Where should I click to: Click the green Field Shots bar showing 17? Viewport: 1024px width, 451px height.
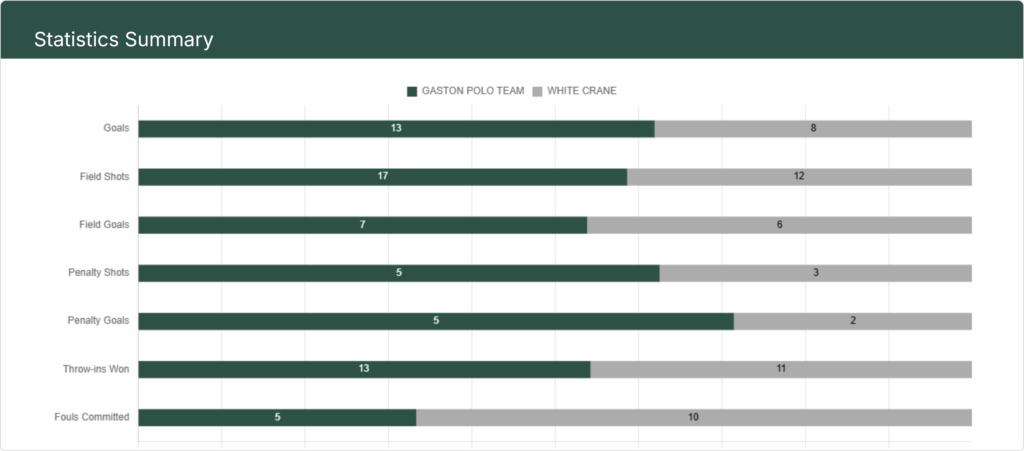click(383, 177)
